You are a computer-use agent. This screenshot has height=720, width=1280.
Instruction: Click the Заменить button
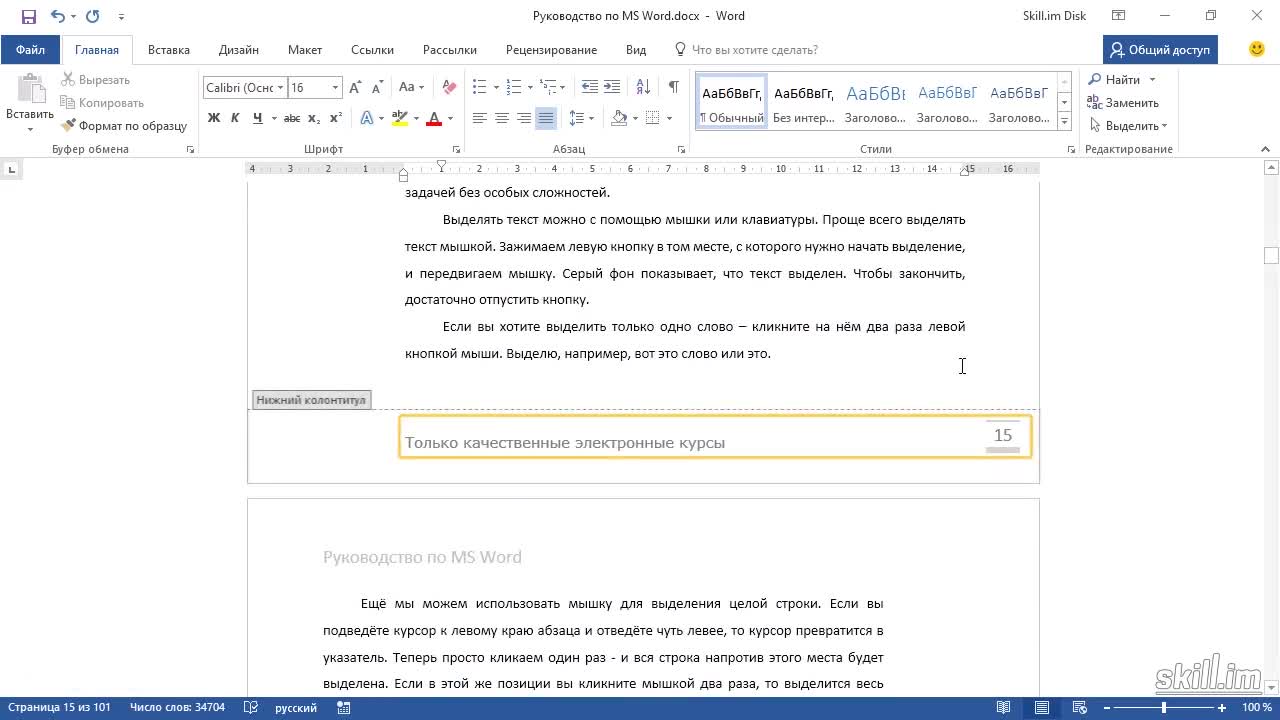click(x=1123, y=103)
